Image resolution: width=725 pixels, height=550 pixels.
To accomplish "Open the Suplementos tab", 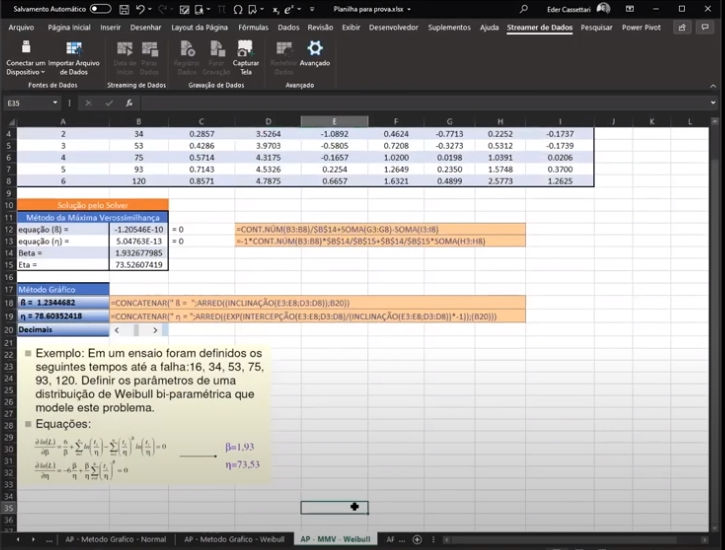I will (x=449, y=27).
